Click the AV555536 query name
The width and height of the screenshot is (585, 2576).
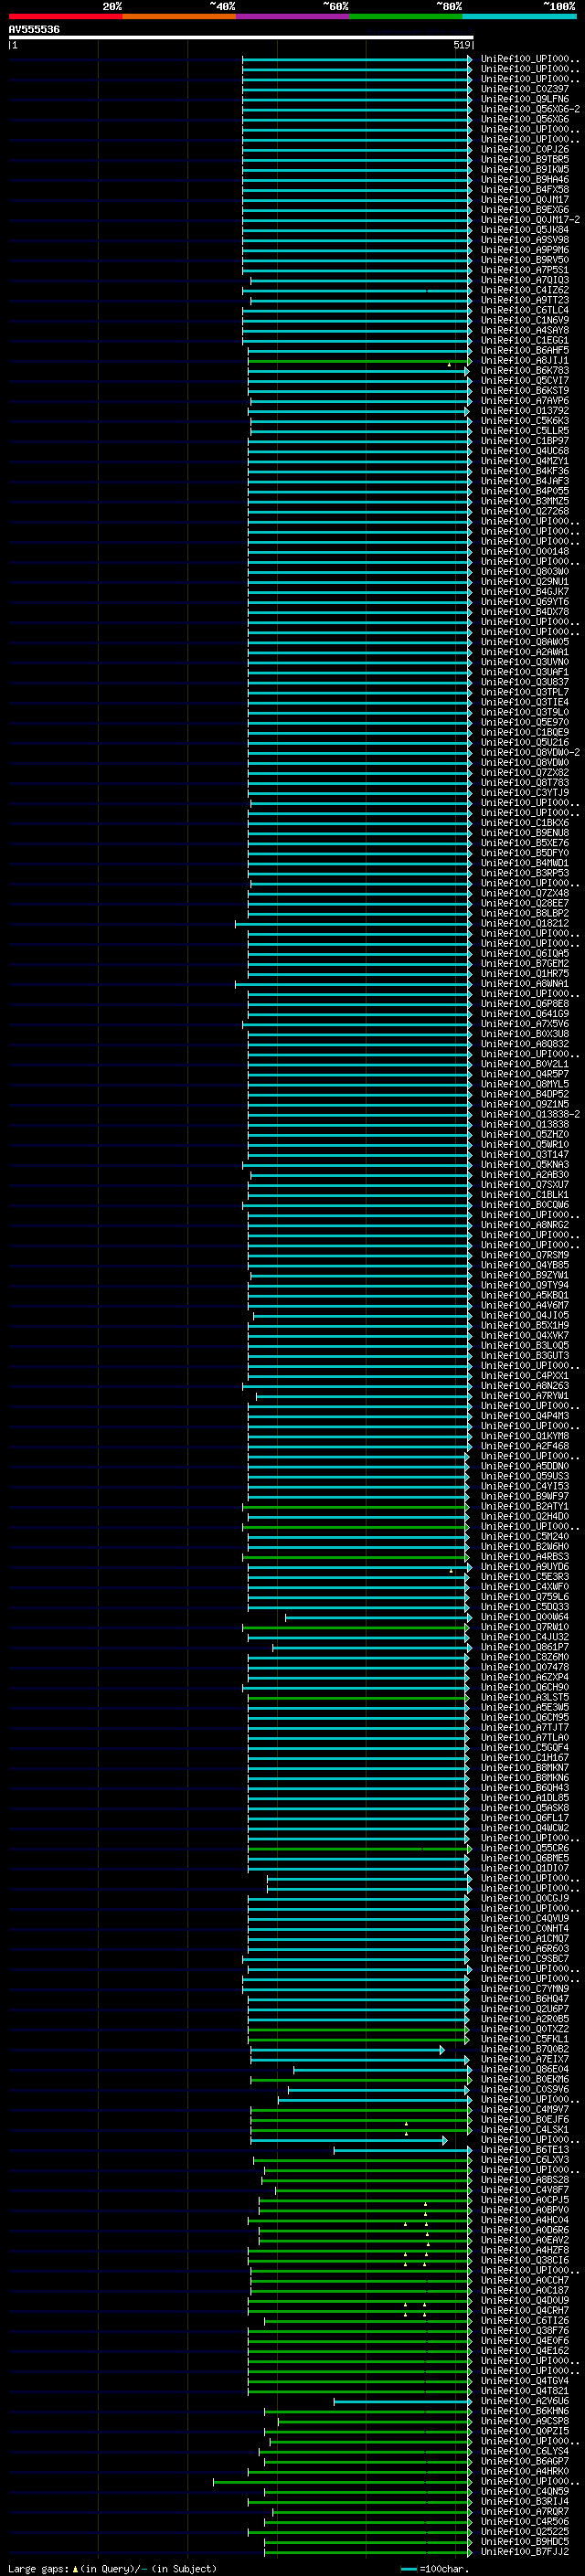34,30
